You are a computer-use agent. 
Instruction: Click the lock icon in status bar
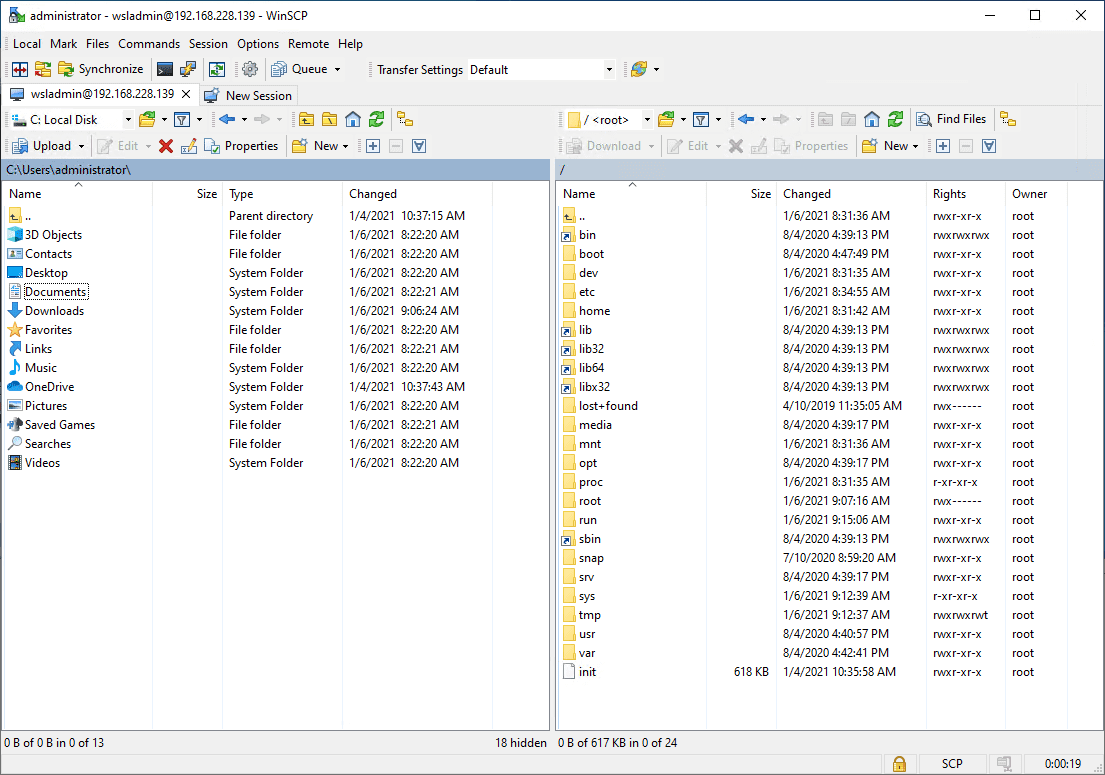click(899, 764)
